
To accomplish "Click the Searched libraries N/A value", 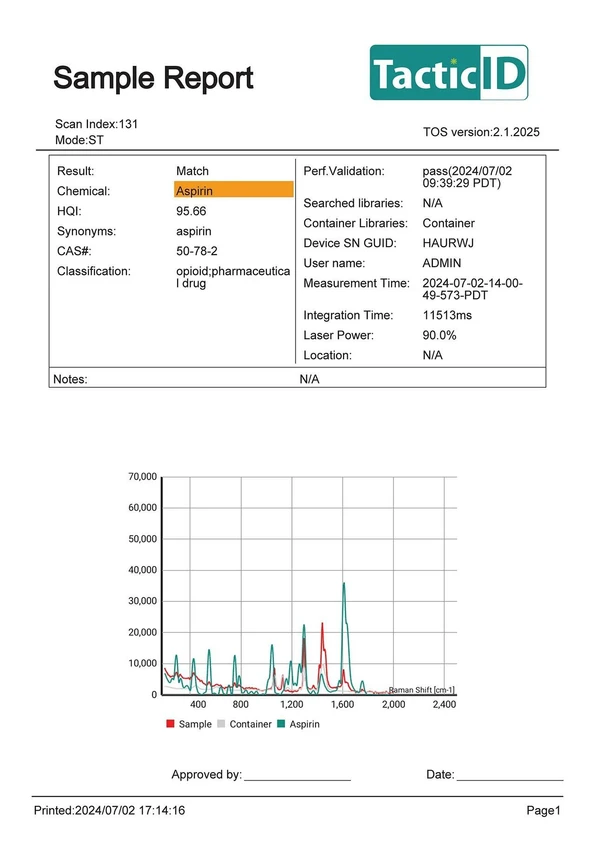I will pyautogui.click(x=433, y=203).
